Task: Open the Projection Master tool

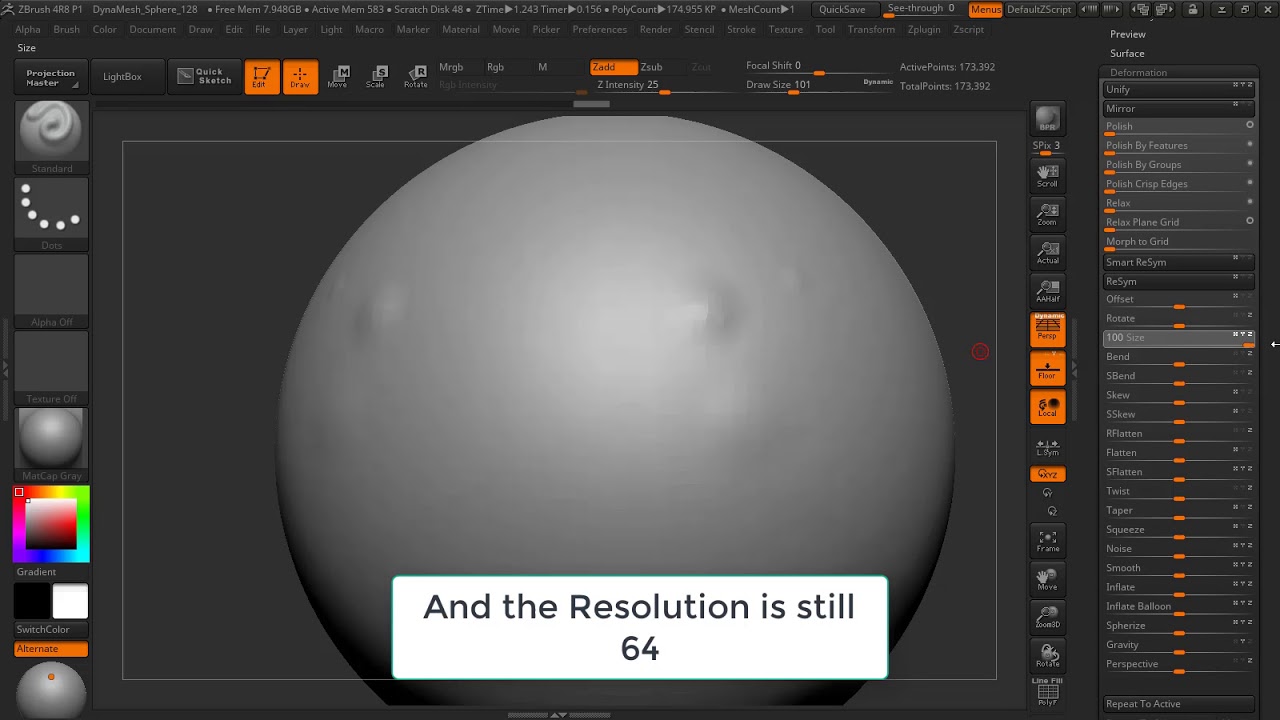Action: 50,77
